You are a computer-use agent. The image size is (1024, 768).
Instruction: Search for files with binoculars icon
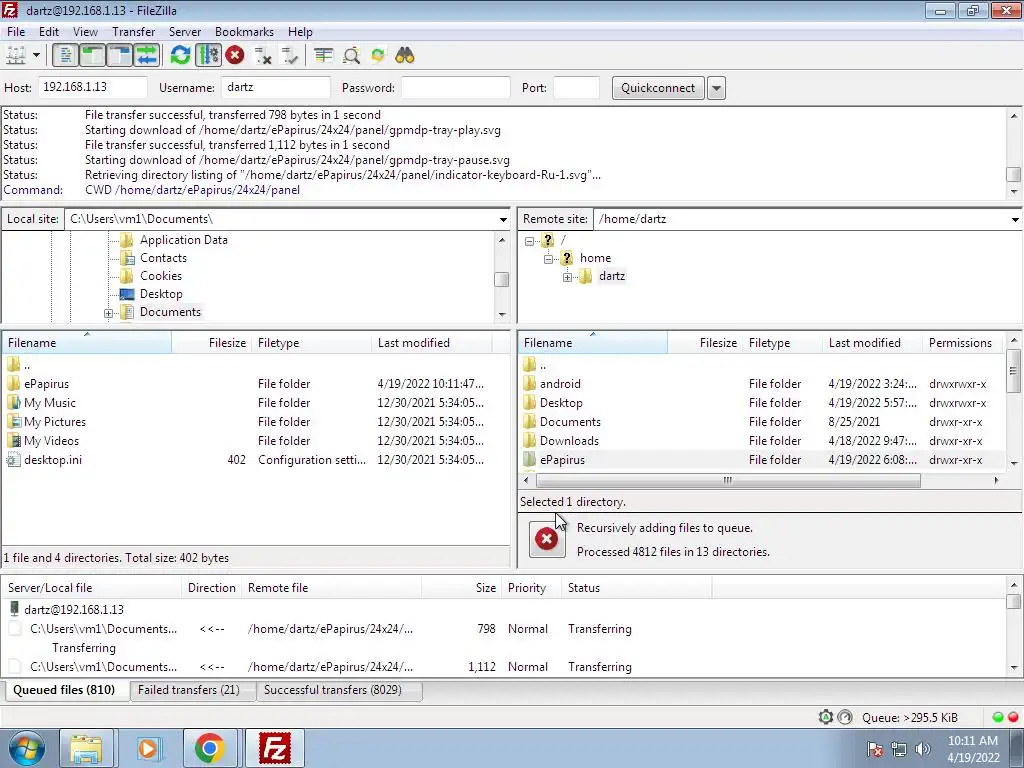[x=405, y=56]
